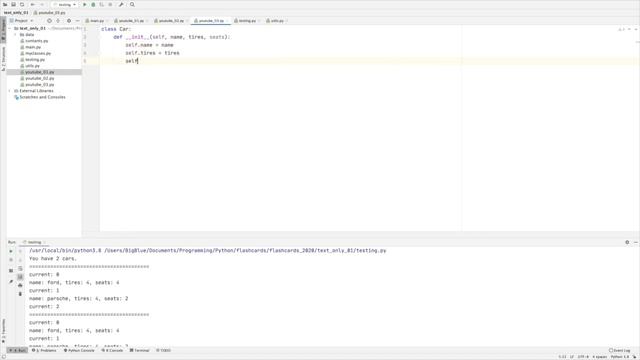Open the 'testing' run configuration dropdown

coord(64,4)
